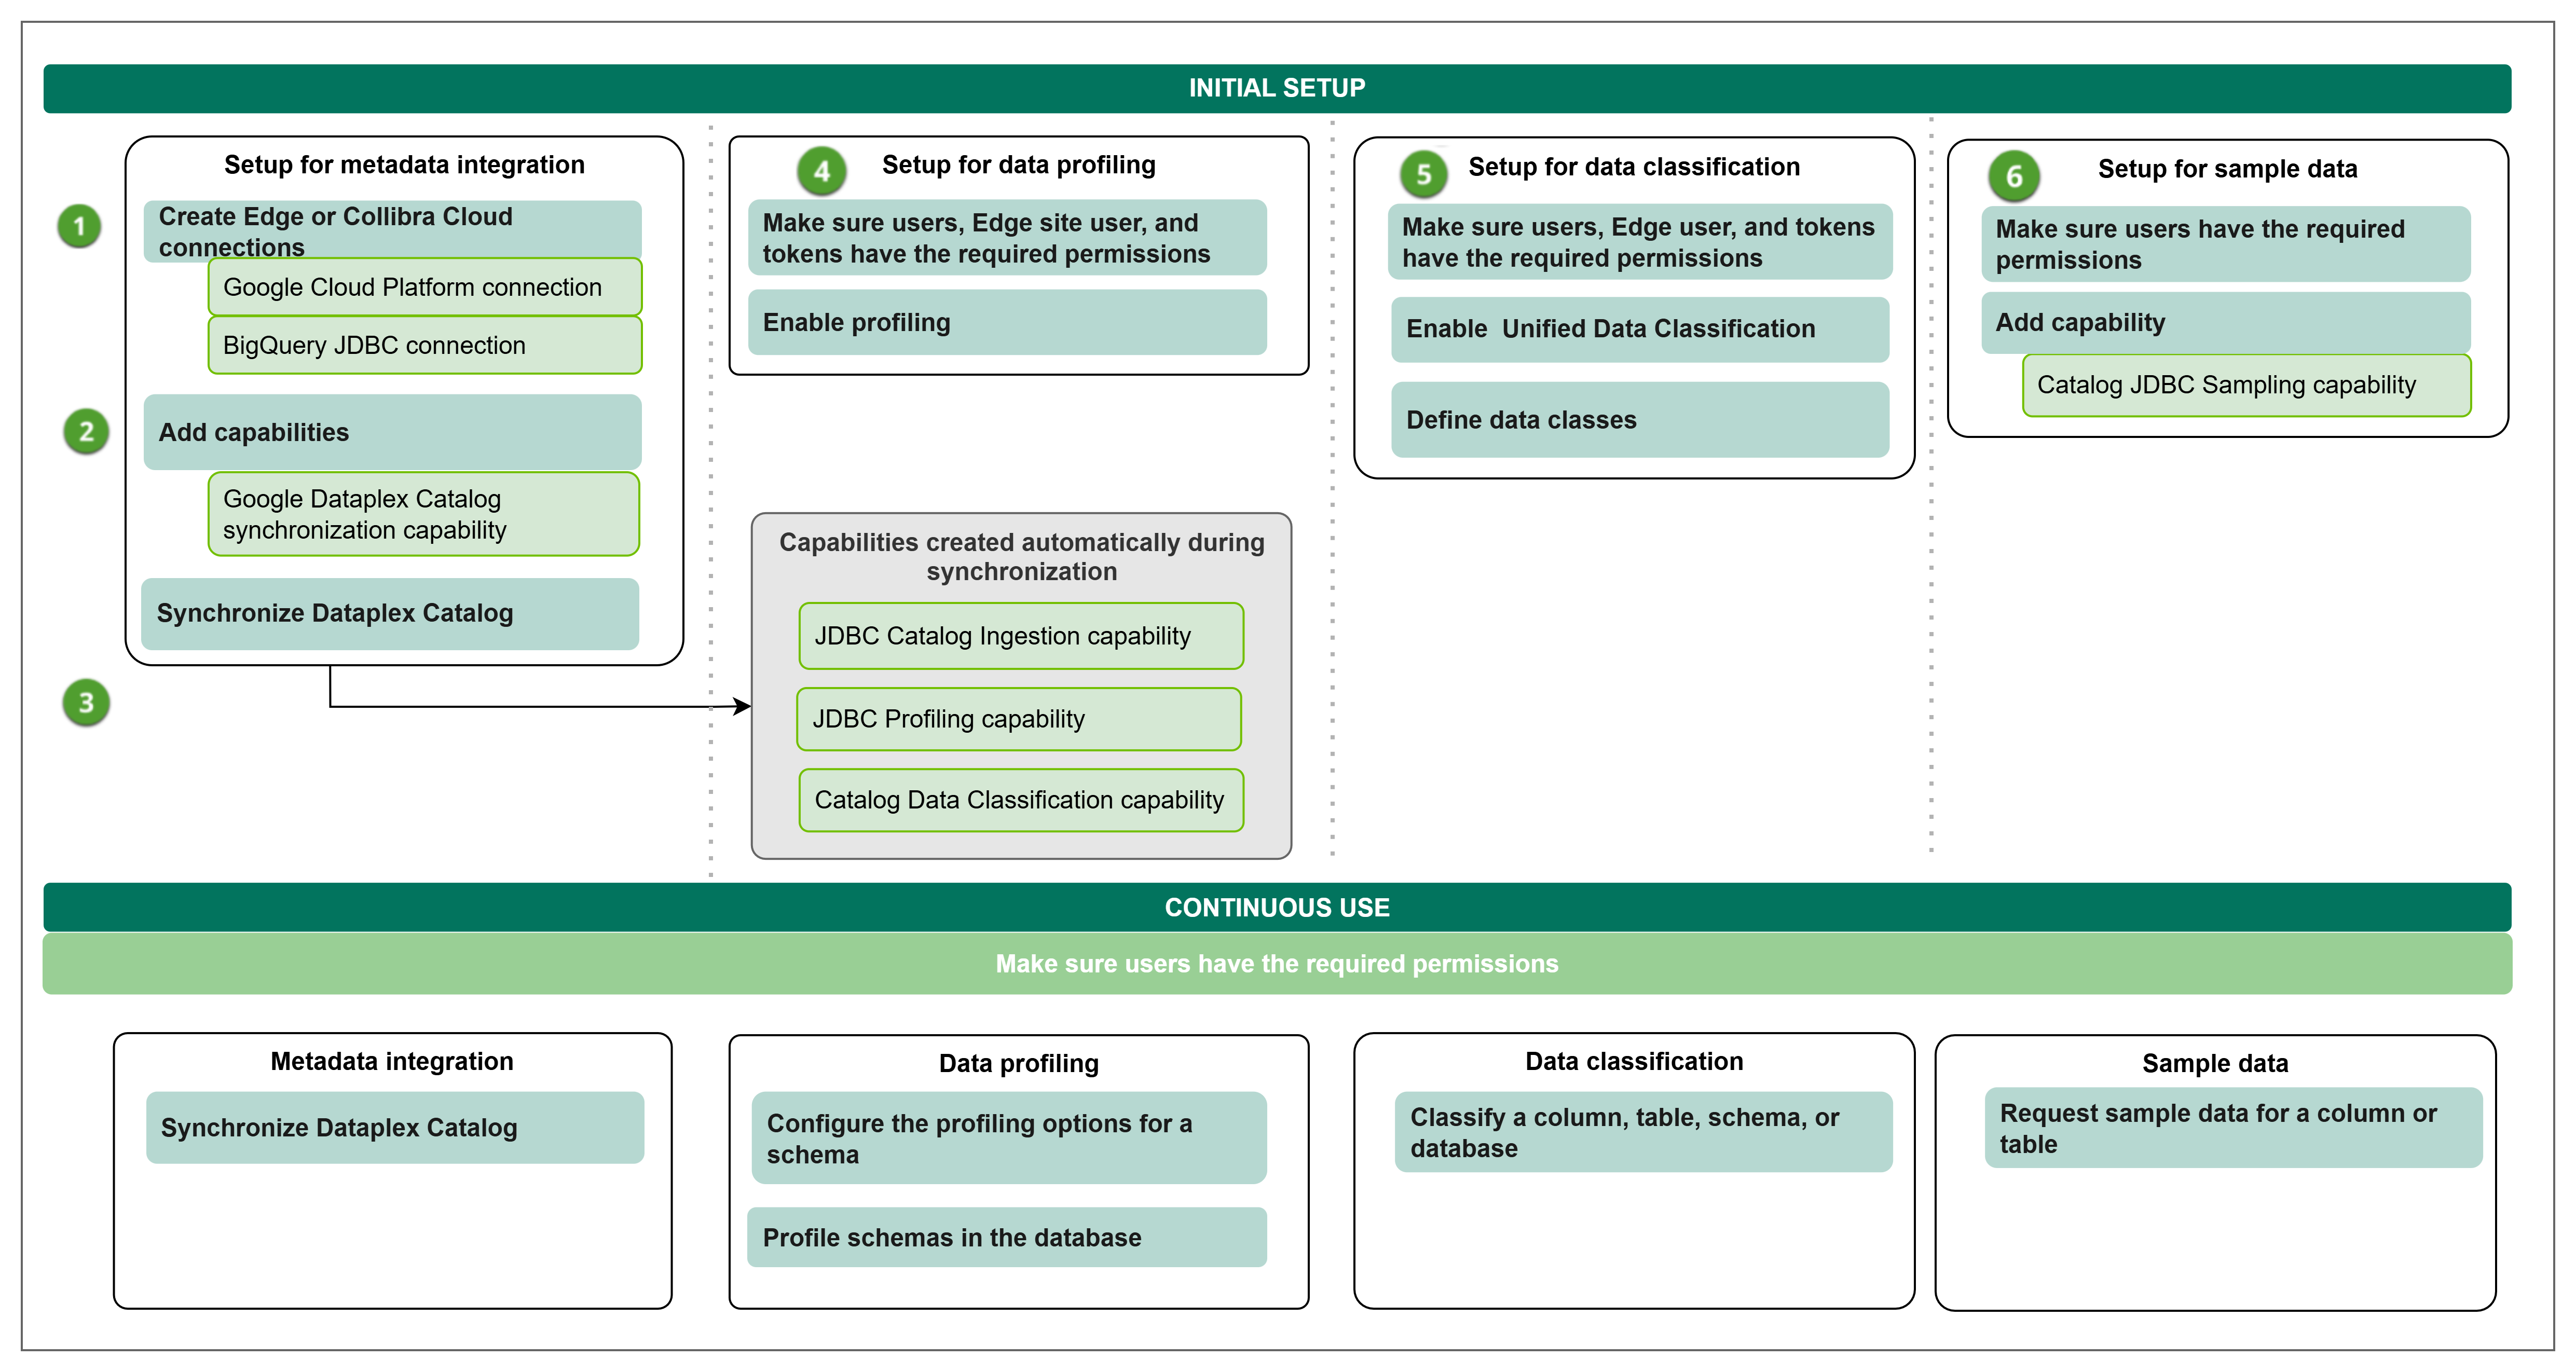Image resolution: width=2576 pixels, height=1372 pixels.
Task: Click Enable Unified Data Classification
Action: 1640,329
